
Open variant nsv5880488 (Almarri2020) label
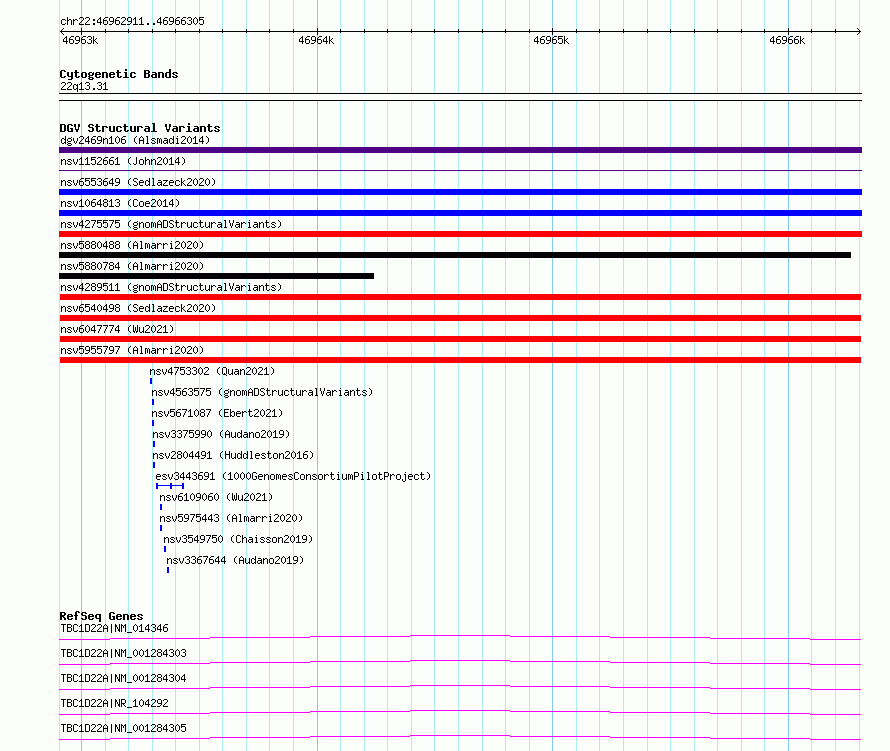132,245
